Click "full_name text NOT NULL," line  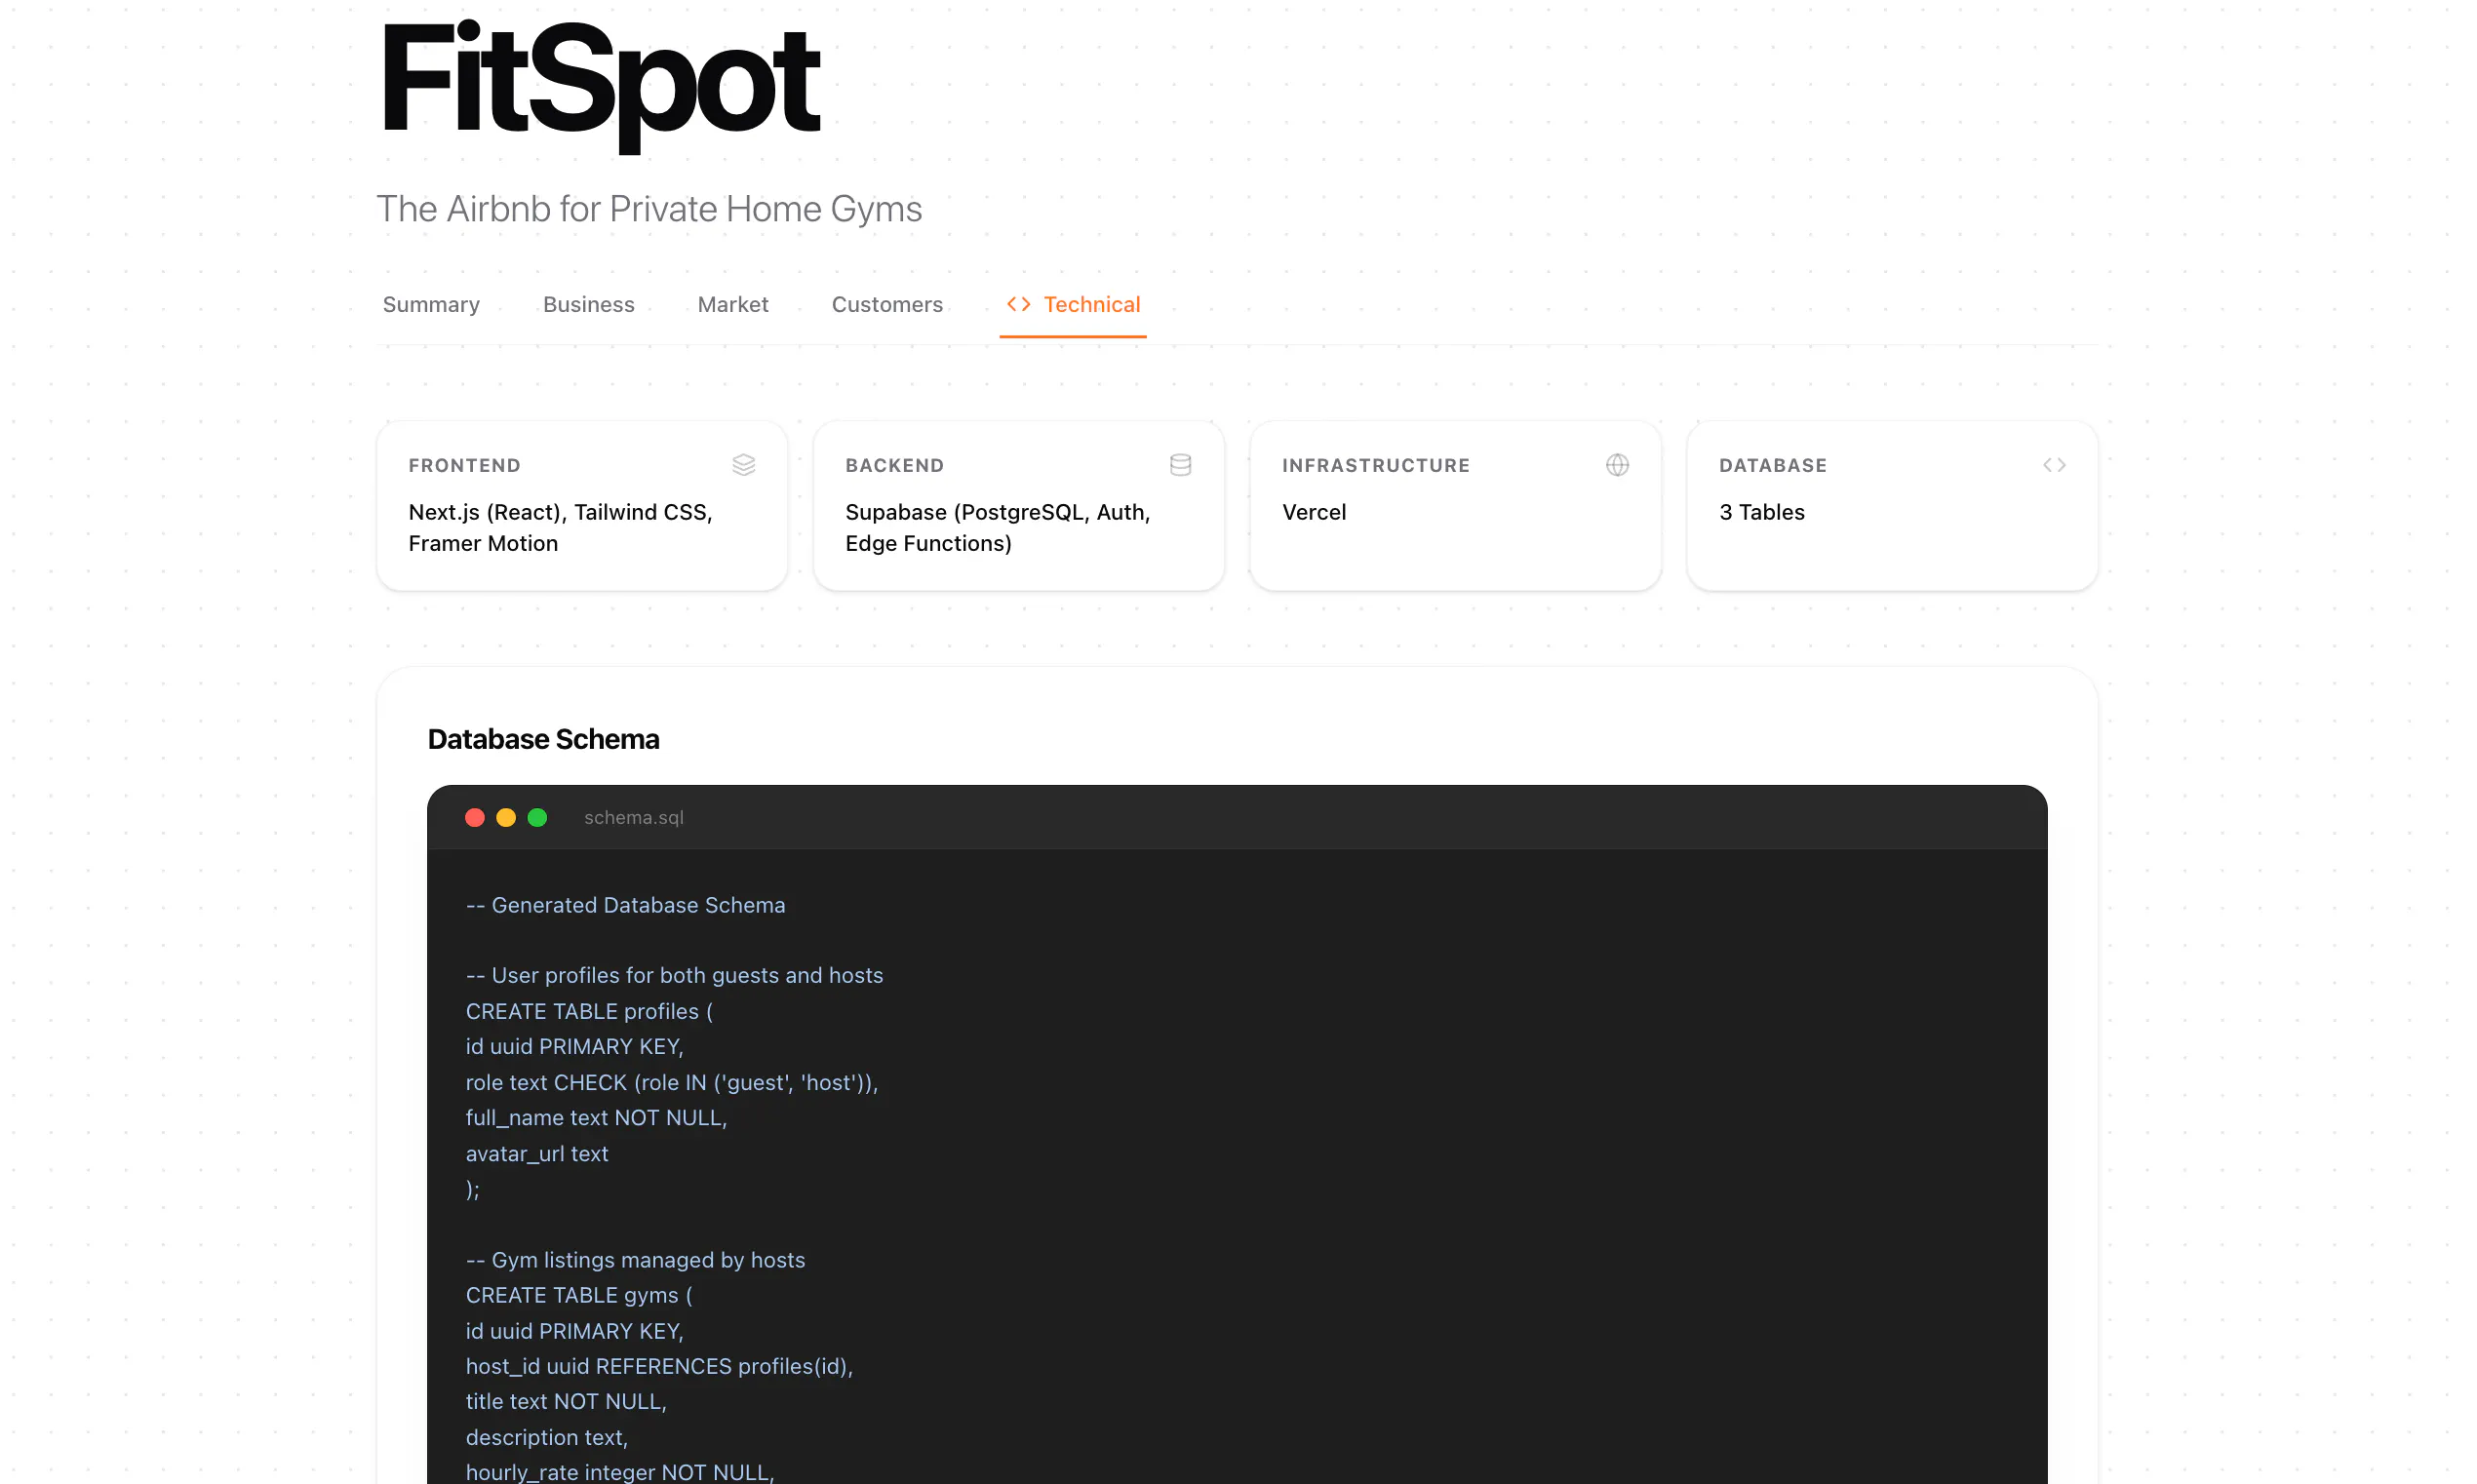(x=597, y=1118)
